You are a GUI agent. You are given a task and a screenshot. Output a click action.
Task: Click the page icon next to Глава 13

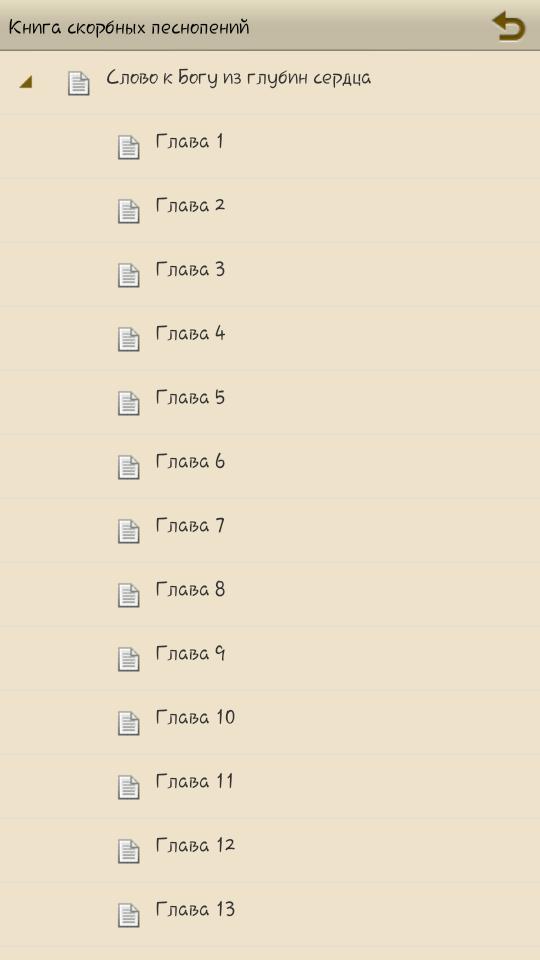pos(129,915)
